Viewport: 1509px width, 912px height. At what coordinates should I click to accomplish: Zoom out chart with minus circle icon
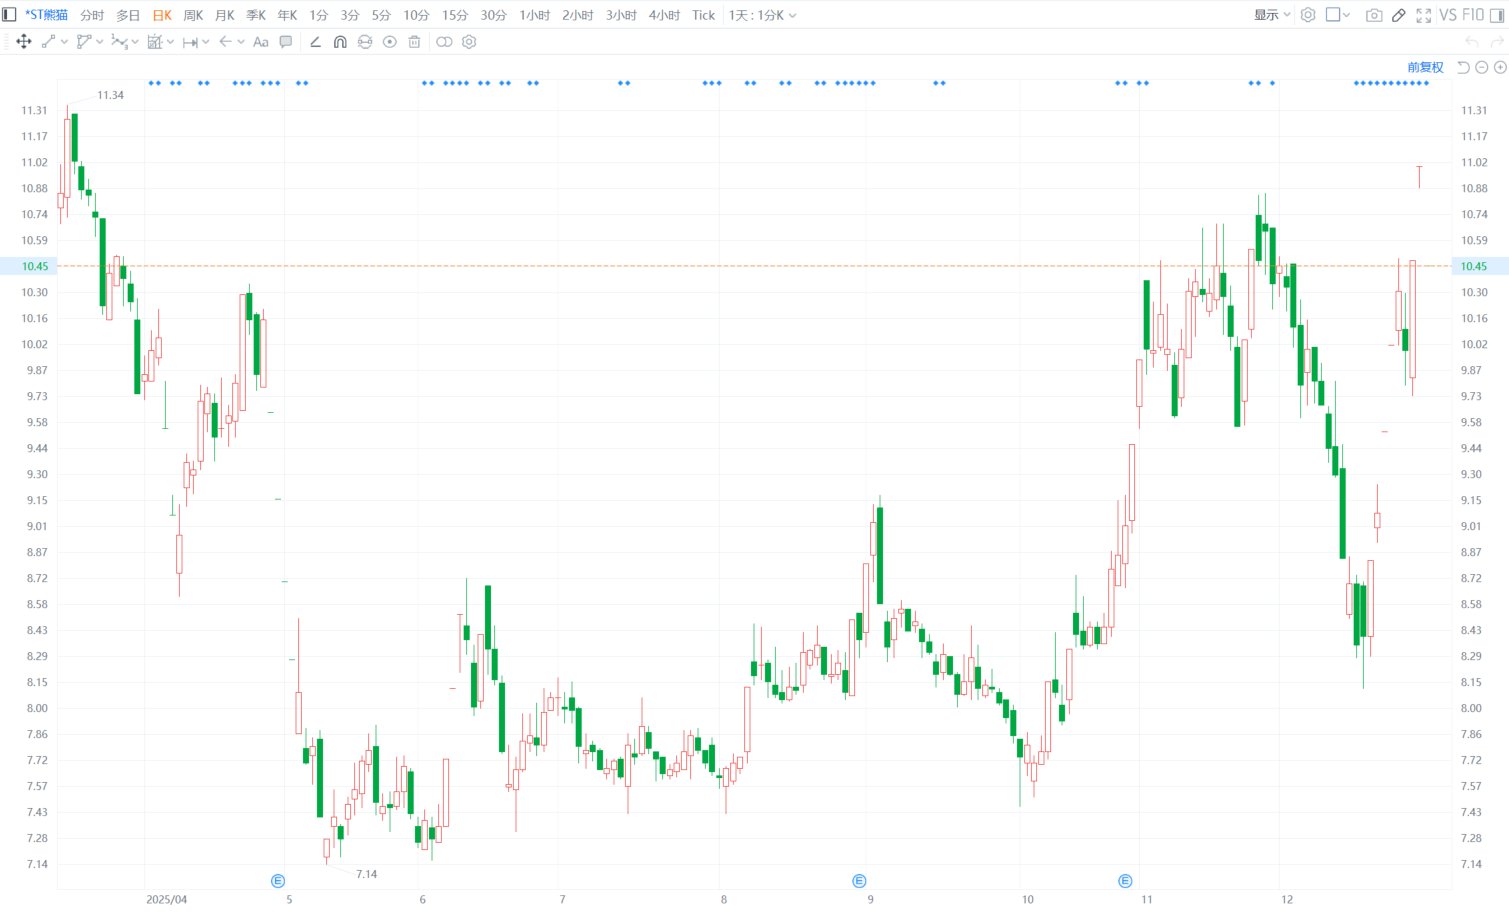point(1482,67)
